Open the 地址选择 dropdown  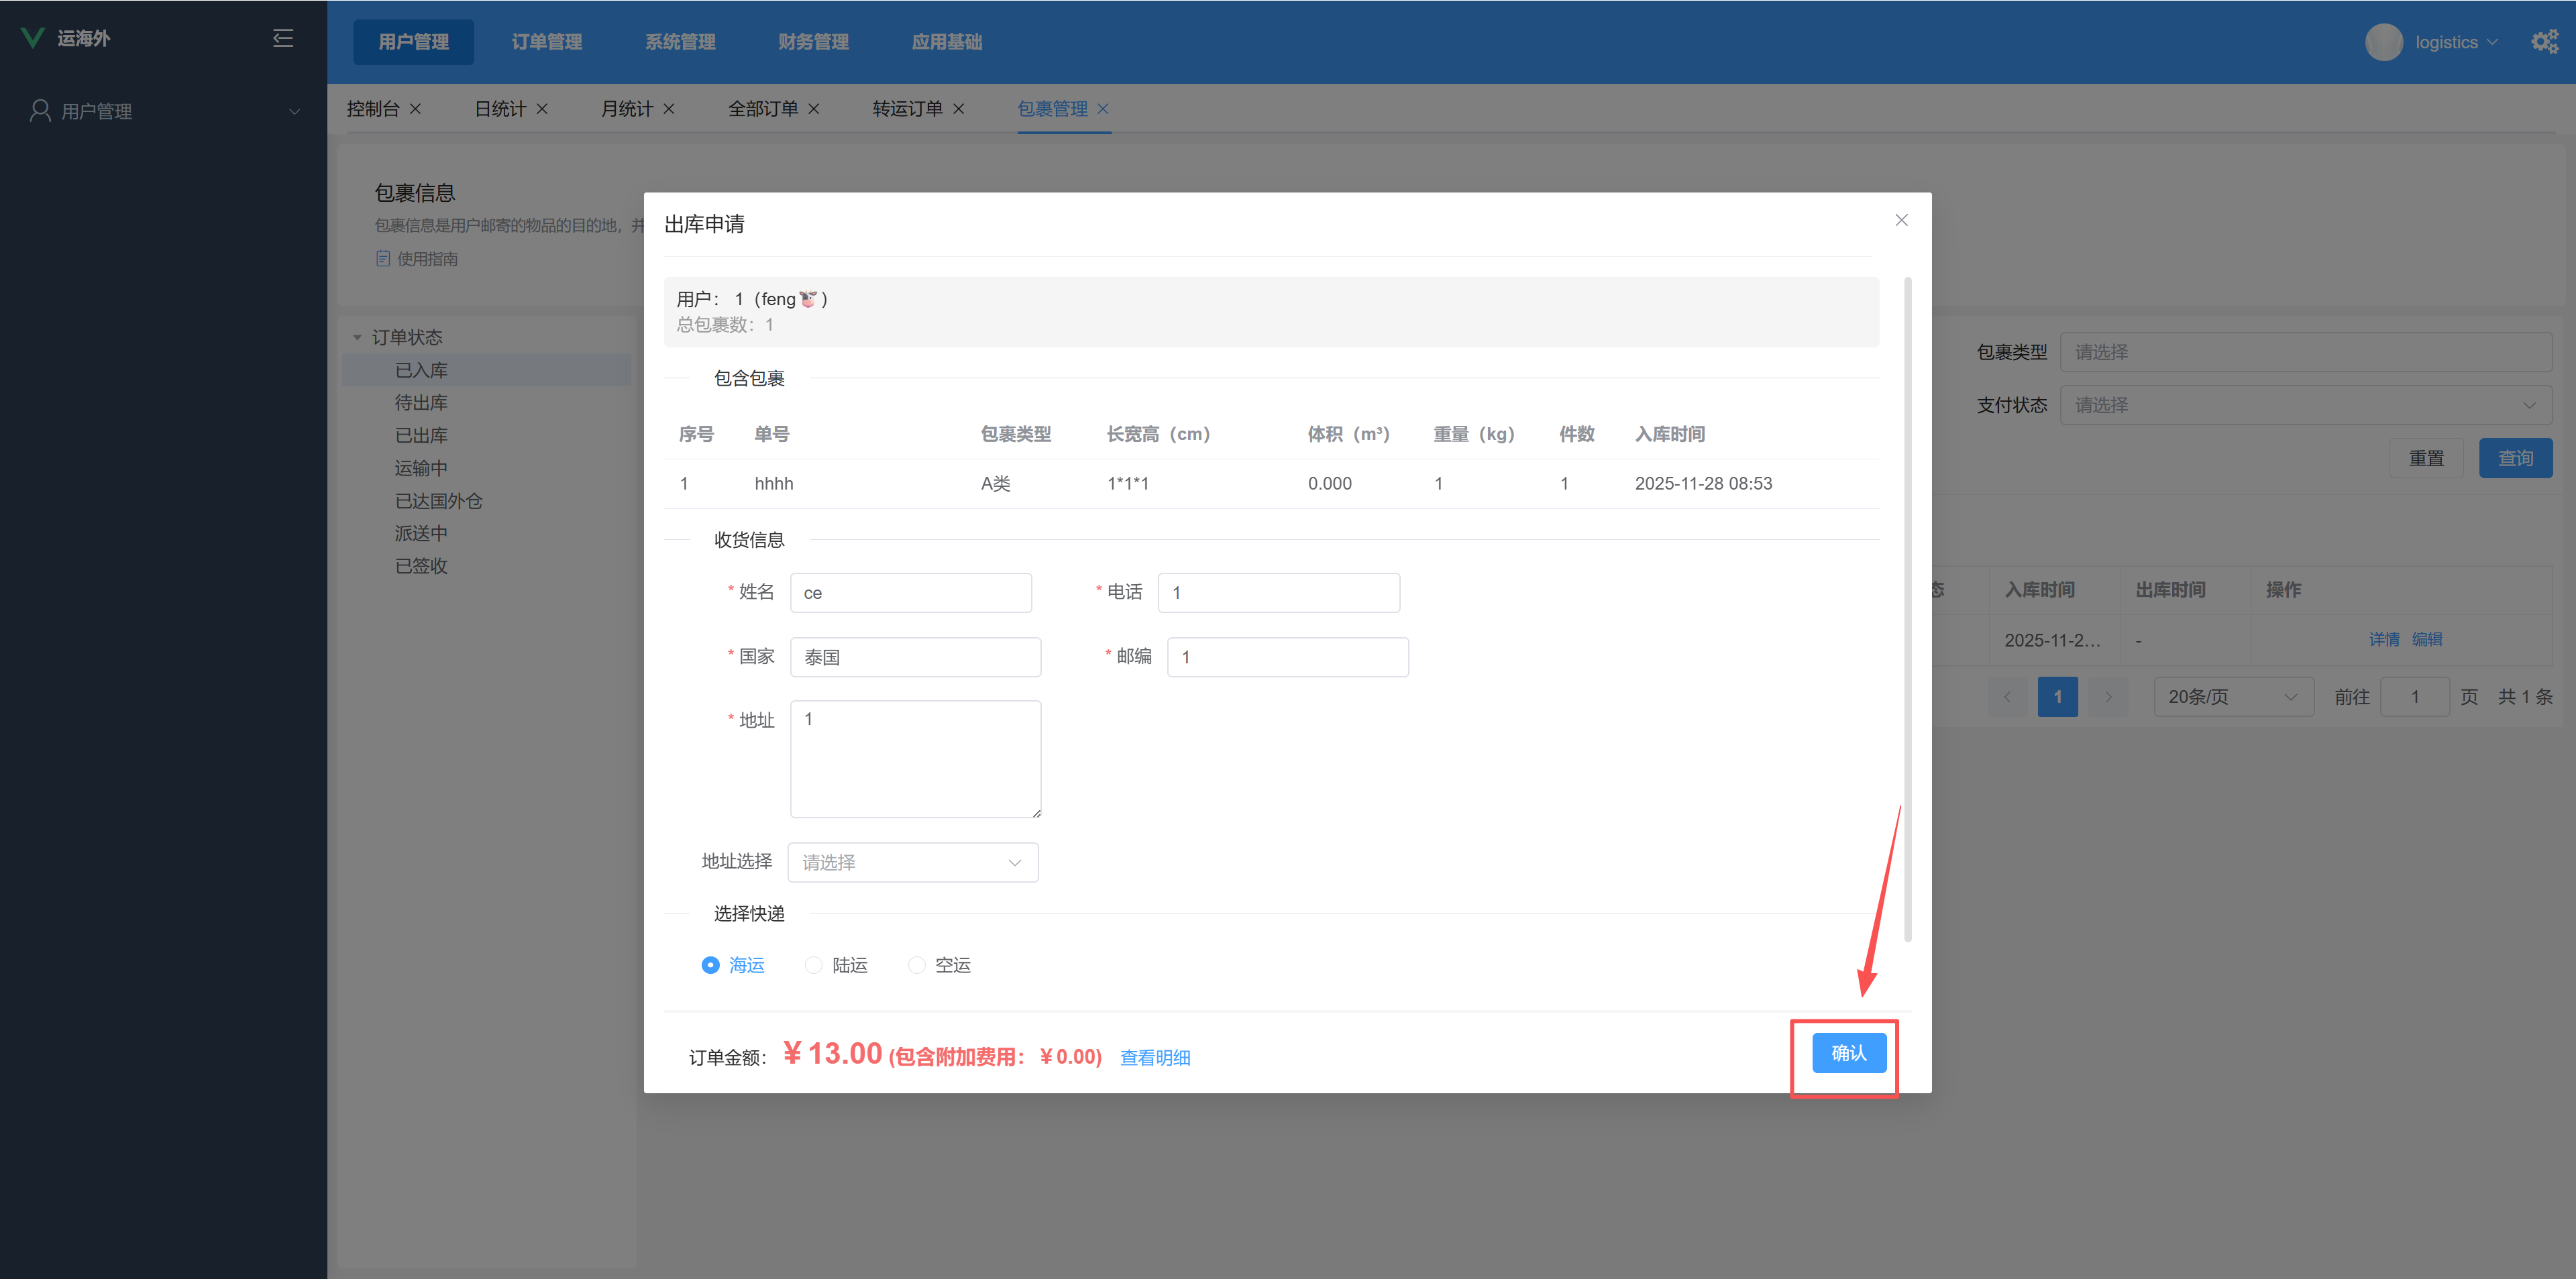(912, 862)
